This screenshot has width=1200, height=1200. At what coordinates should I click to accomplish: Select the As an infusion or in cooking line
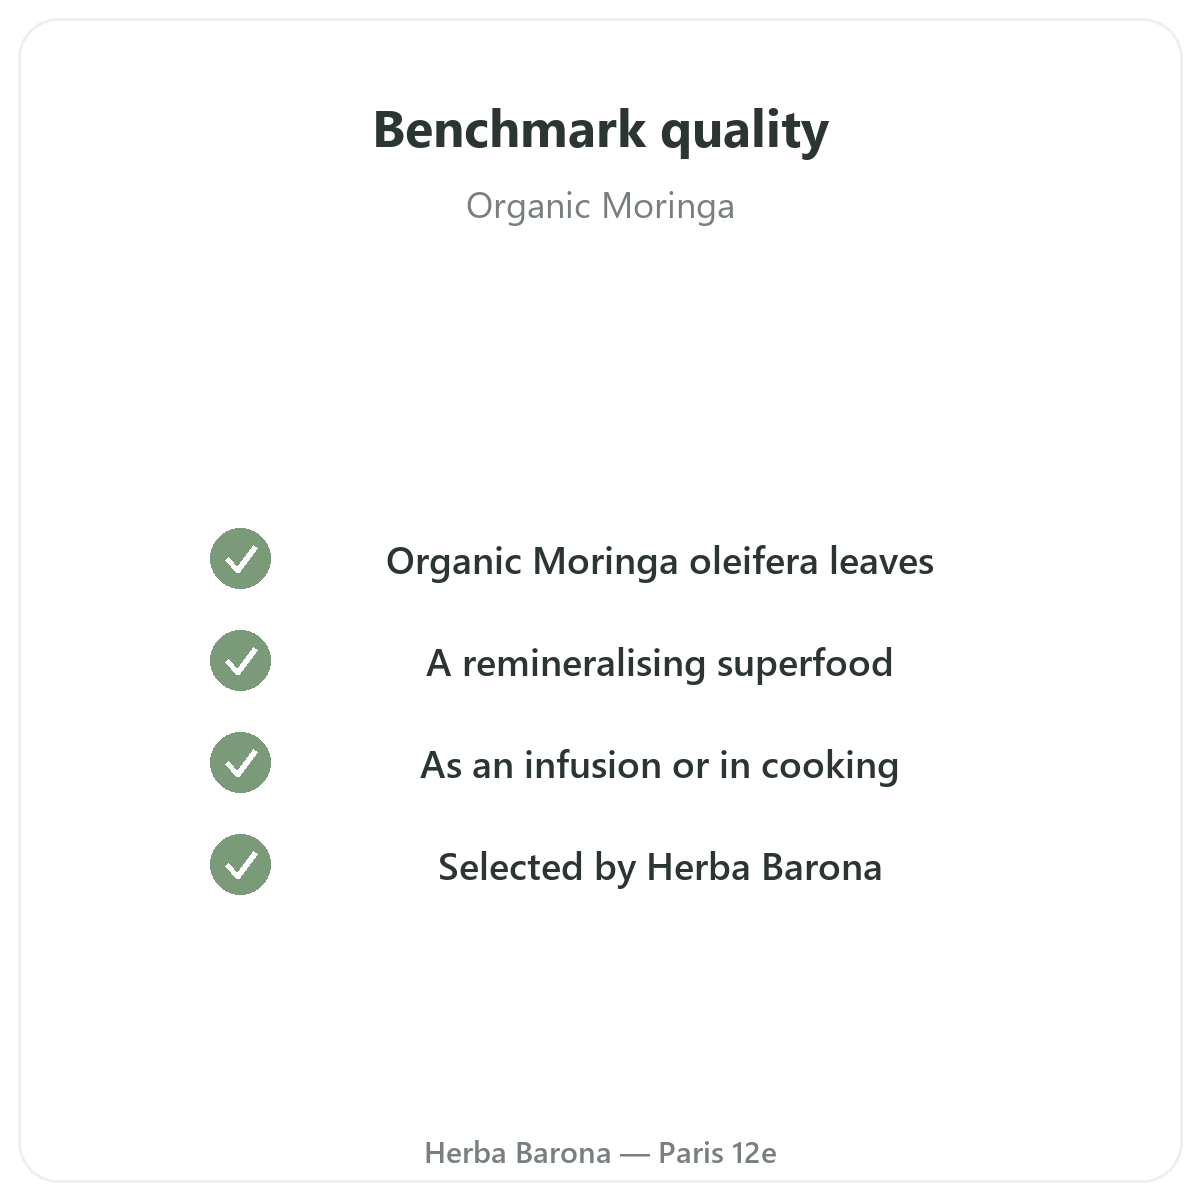(x=660, y=766)
